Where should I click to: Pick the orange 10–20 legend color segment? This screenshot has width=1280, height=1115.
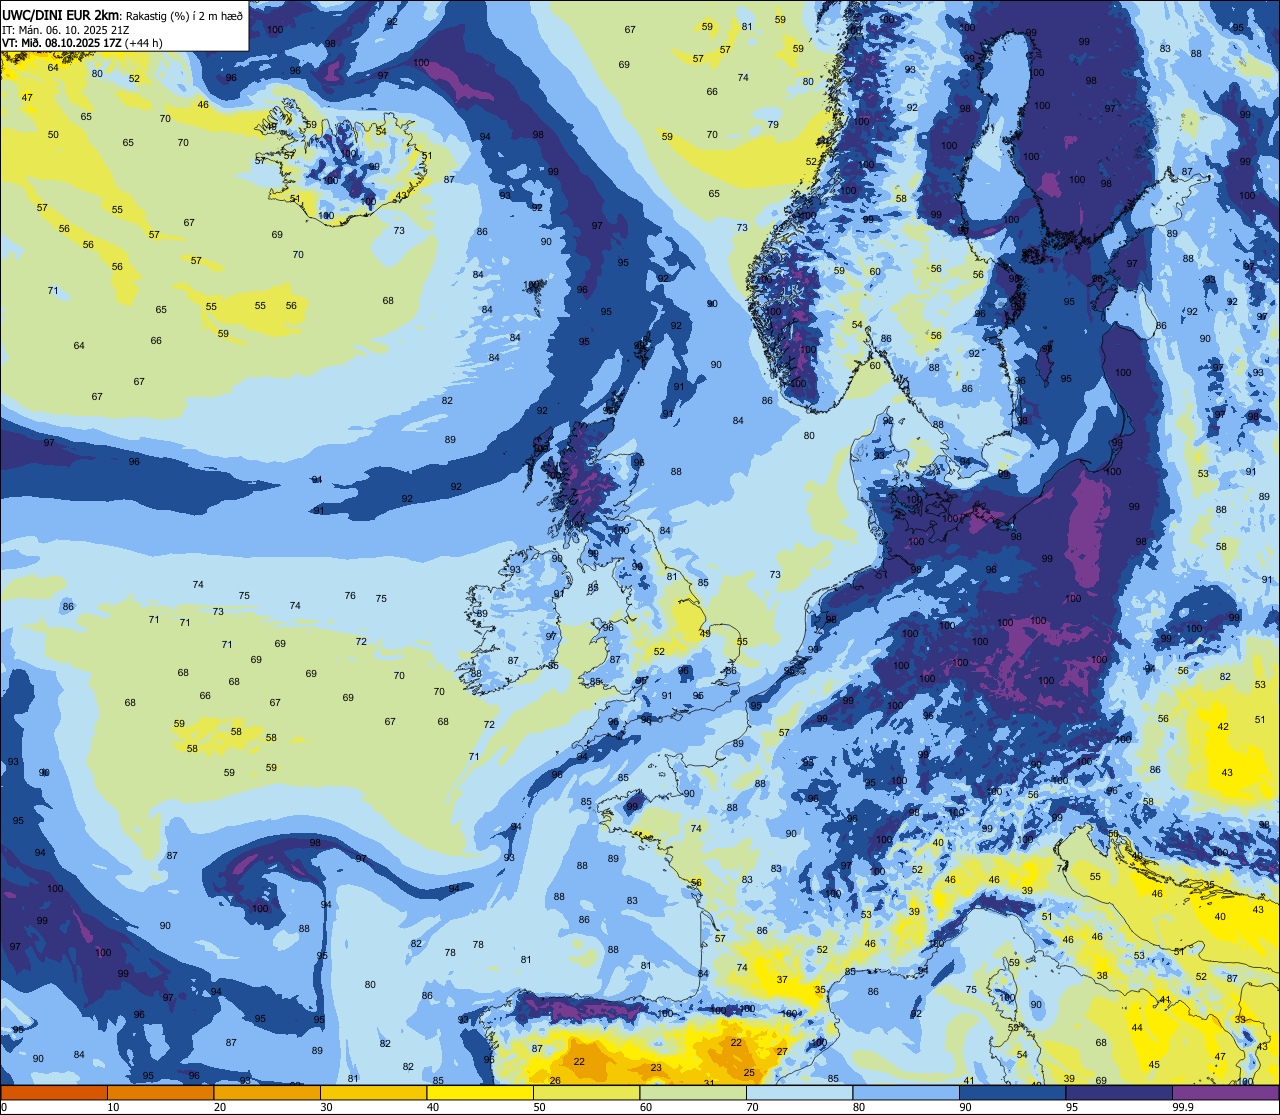[x=160, y=1092]
